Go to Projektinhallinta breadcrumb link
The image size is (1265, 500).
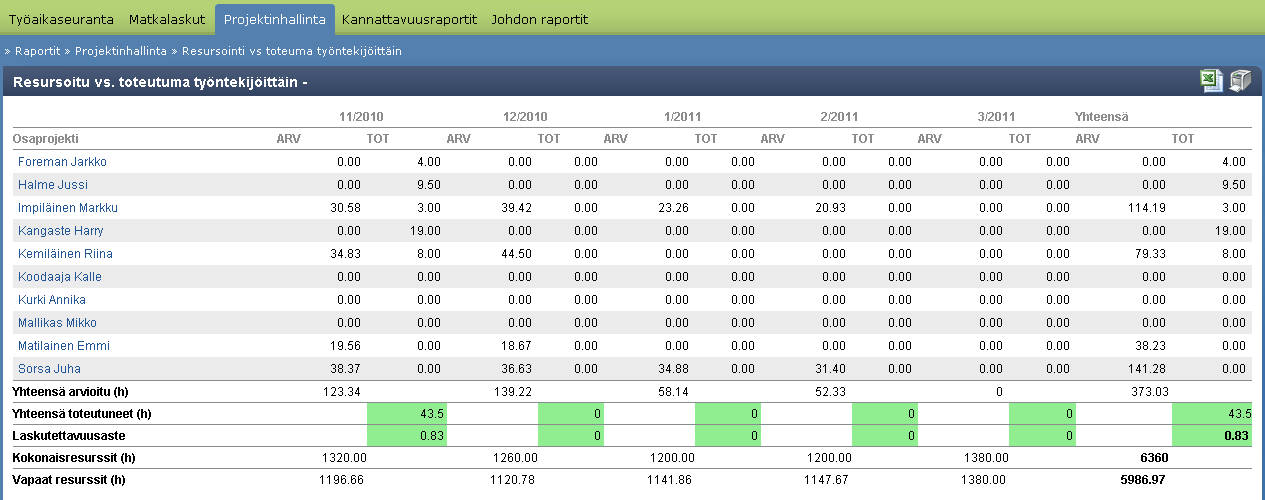[x=121, y=50]
